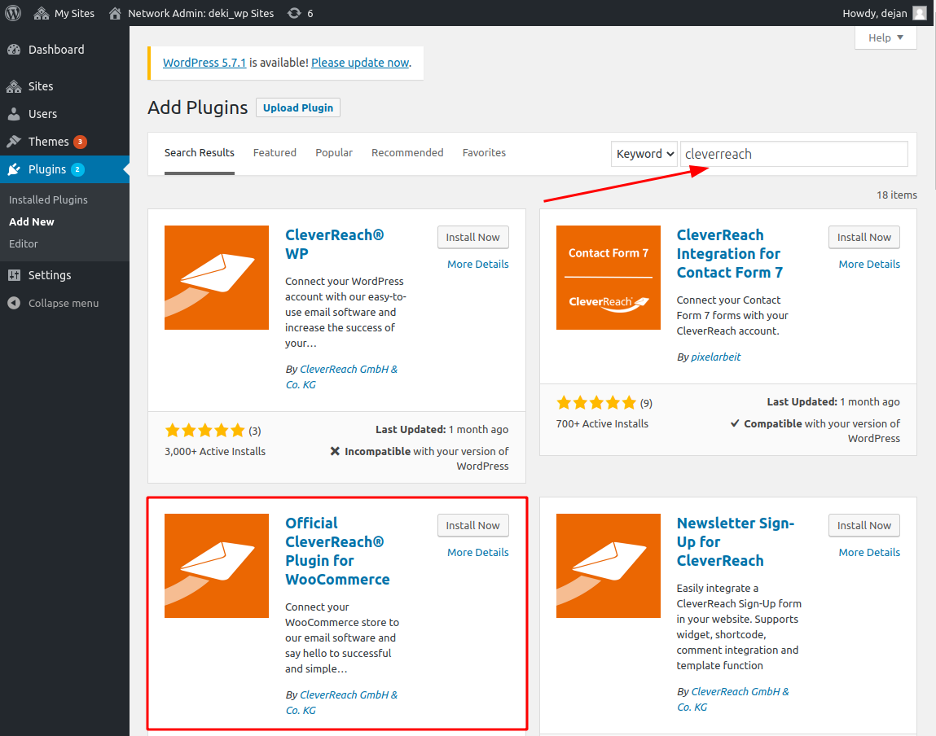This screenshot has height=736, width=936.
Task: Open Themes menu with brush icon
Action: click(47, 141)
